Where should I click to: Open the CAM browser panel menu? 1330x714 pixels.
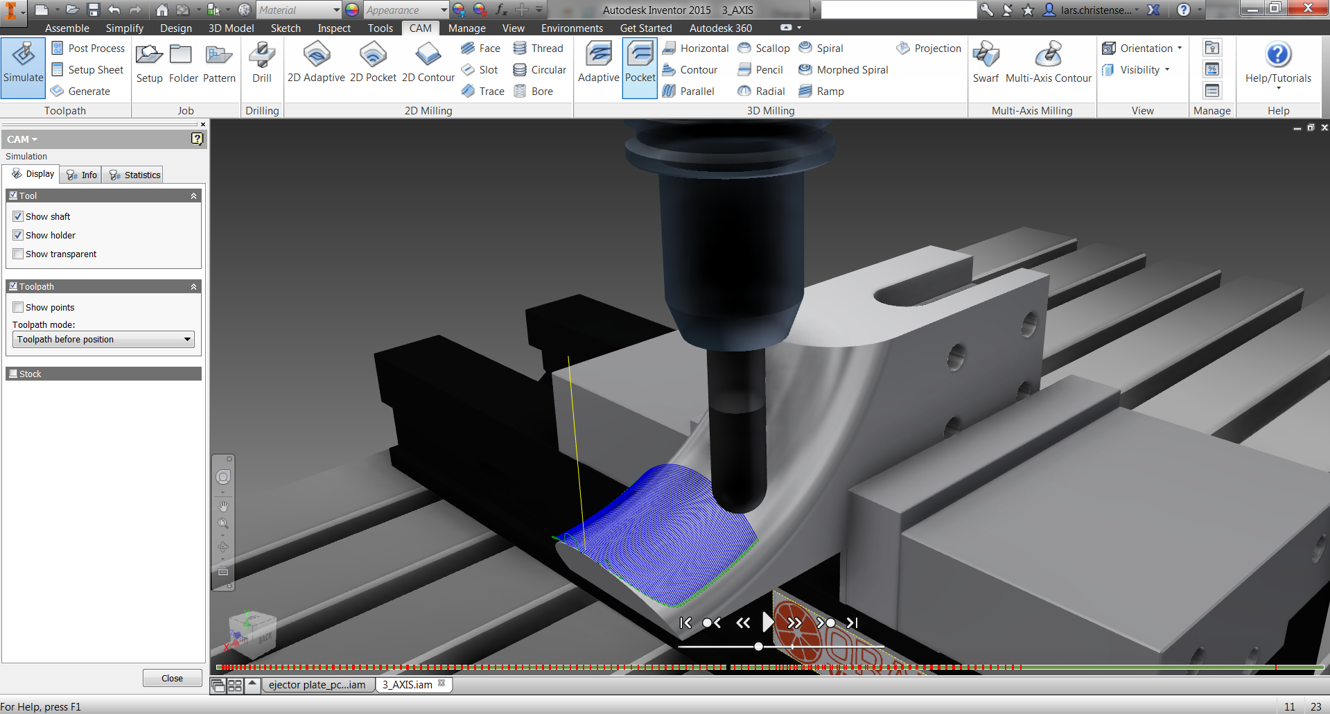[22, 139]
